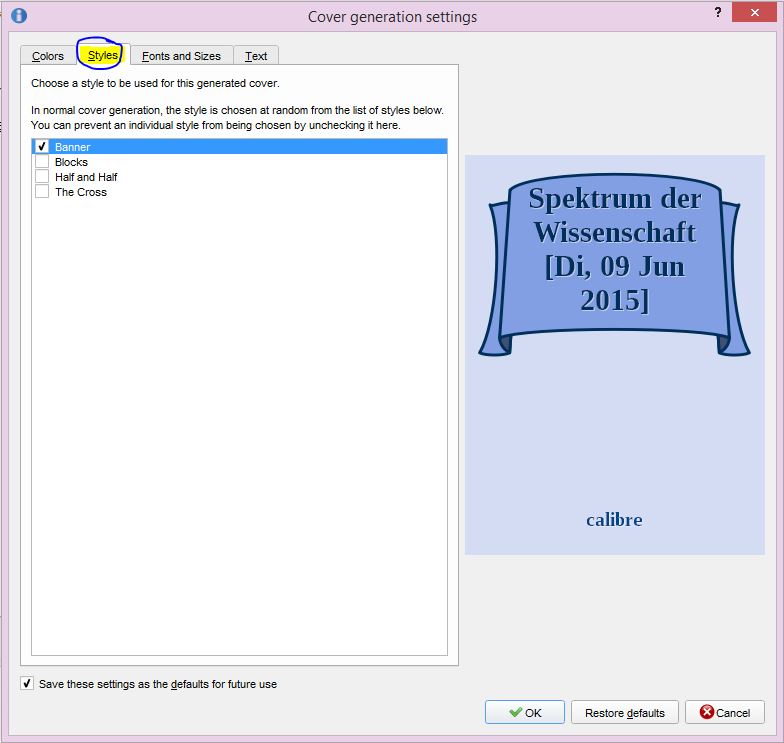Click the Cancel button
784x743 pixels.
(x=724, y=712)
